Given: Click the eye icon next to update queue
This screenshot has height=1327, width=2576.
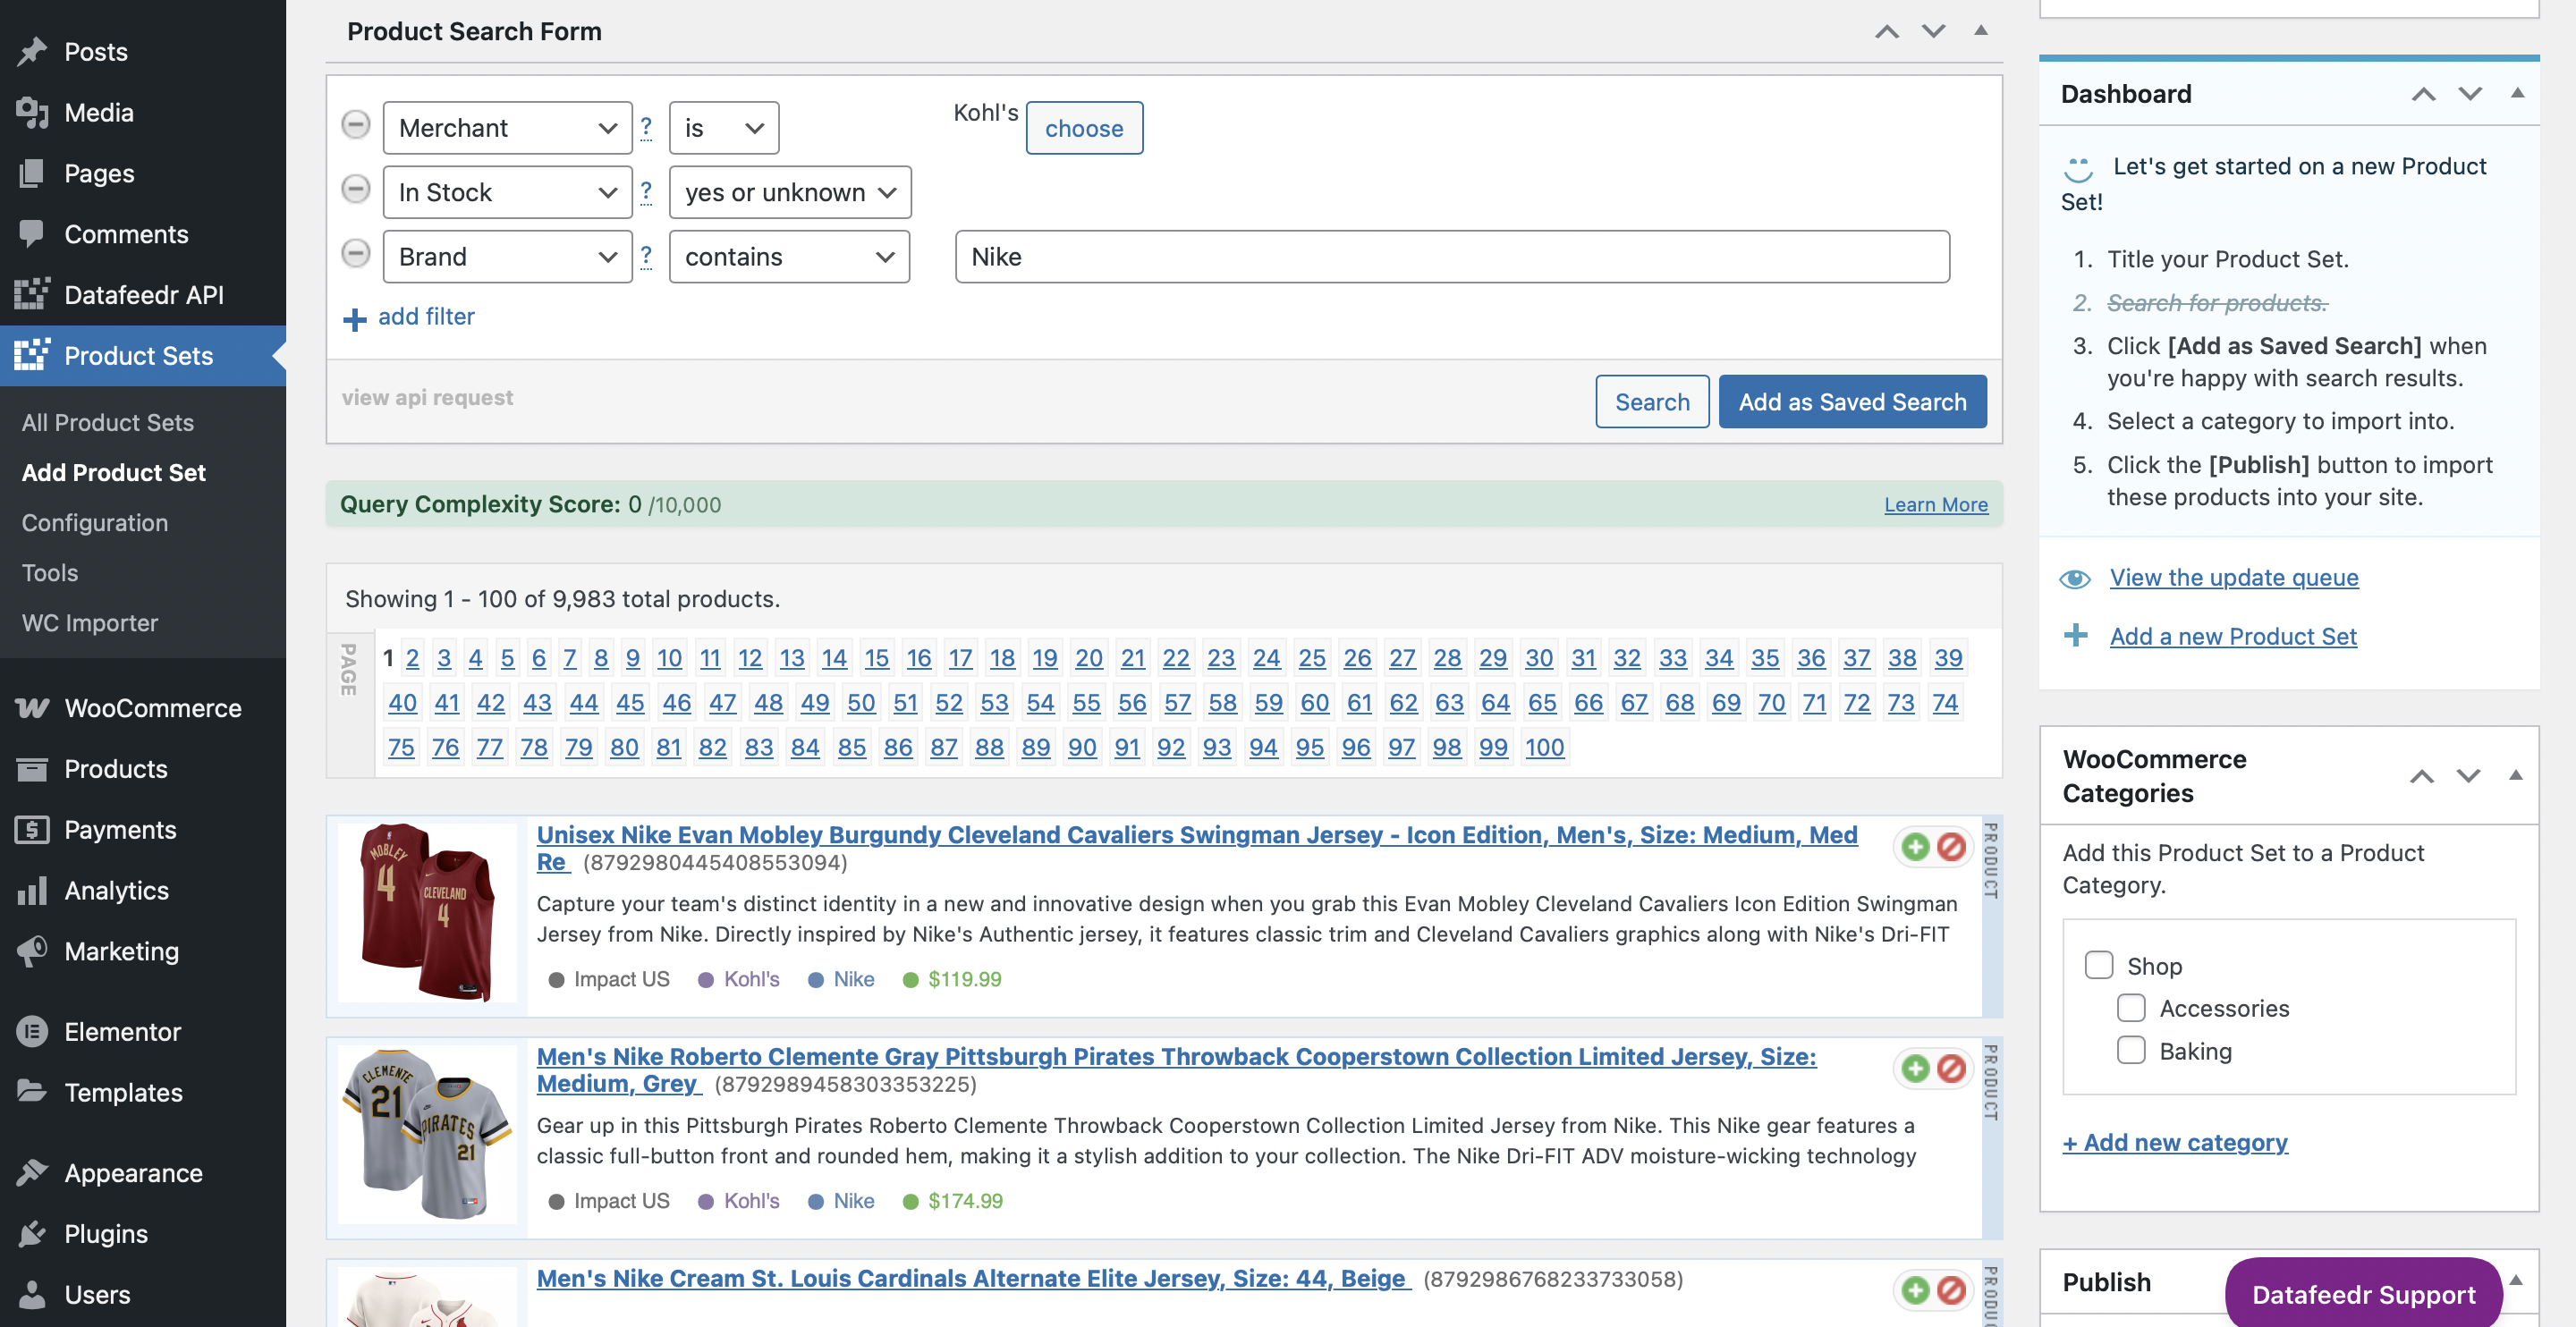Looking at the screenshot, I should 2075,579.
